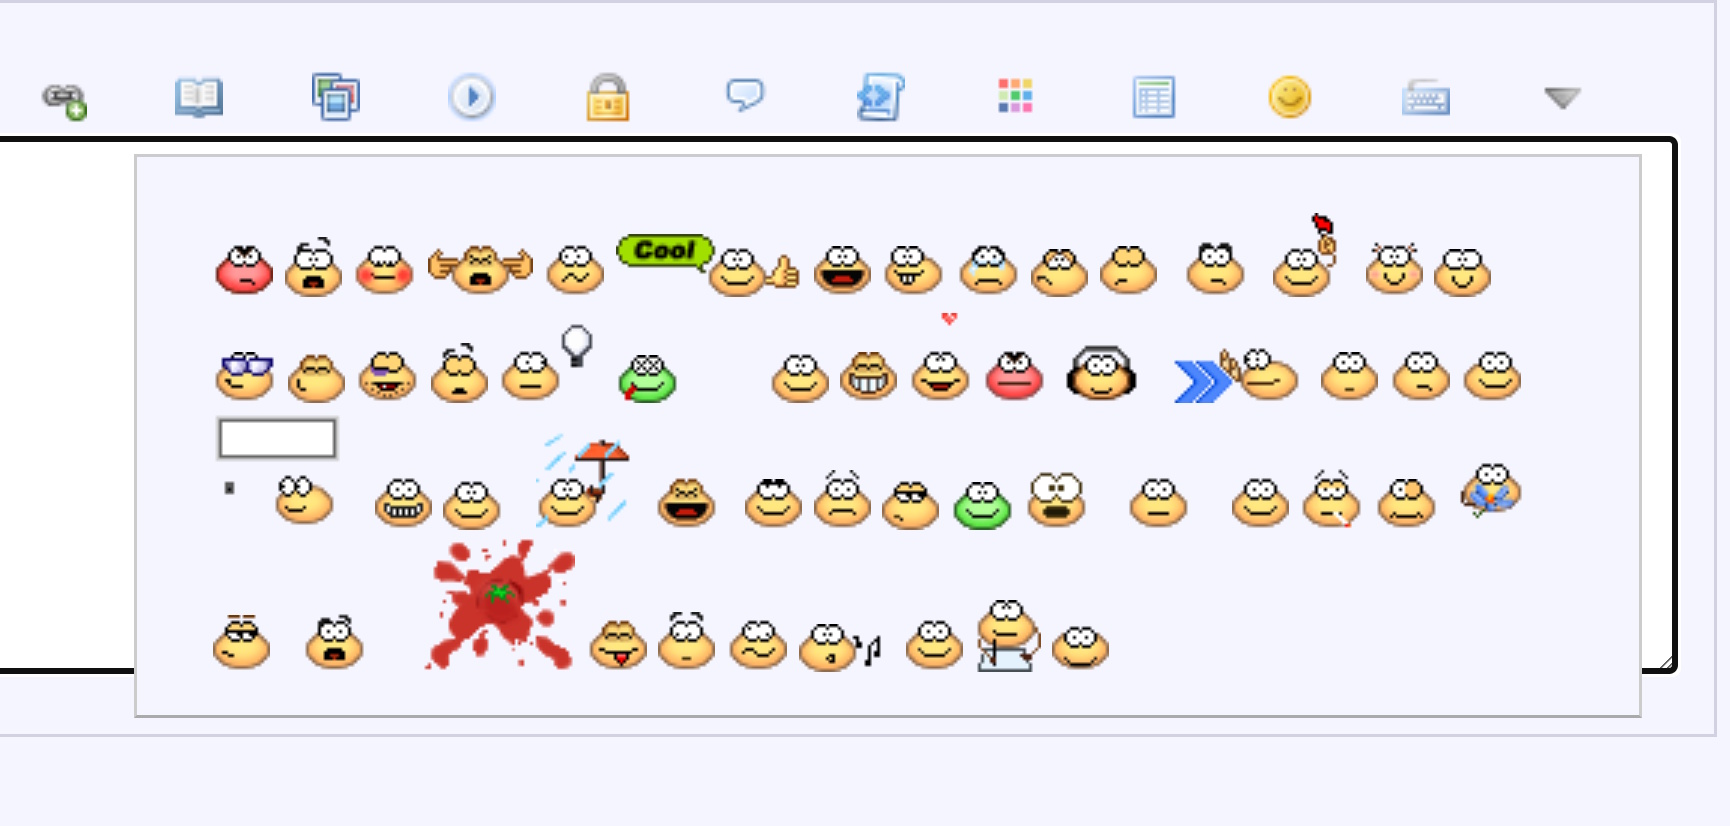The width and height of the screenshot is (1730, 826).
Task: Click the empty white box in smiley panel
Action: point(277,438)
